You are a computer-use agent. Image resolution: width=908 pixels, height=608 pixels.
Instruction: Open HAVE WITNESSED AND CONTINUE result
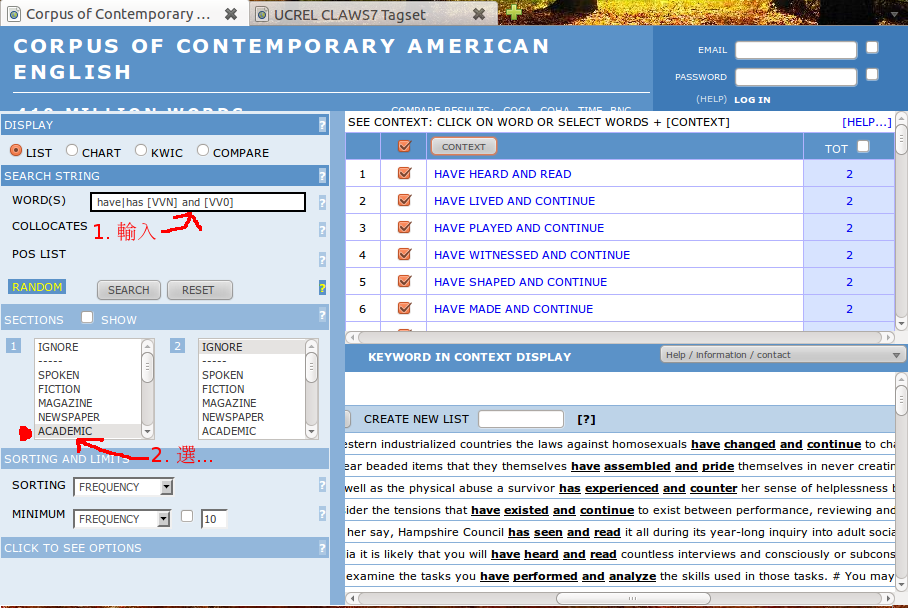pos(532,255)
